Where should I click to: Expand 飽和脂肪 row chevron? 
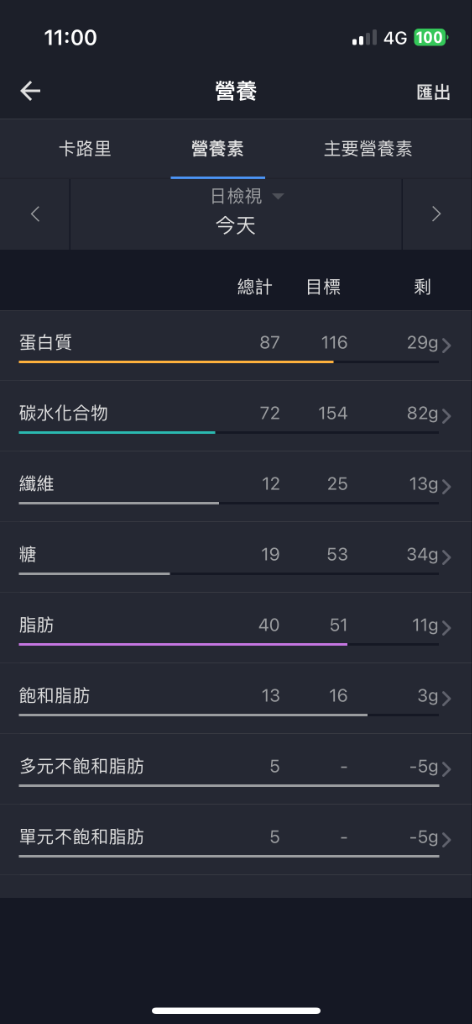click(447, 699)
